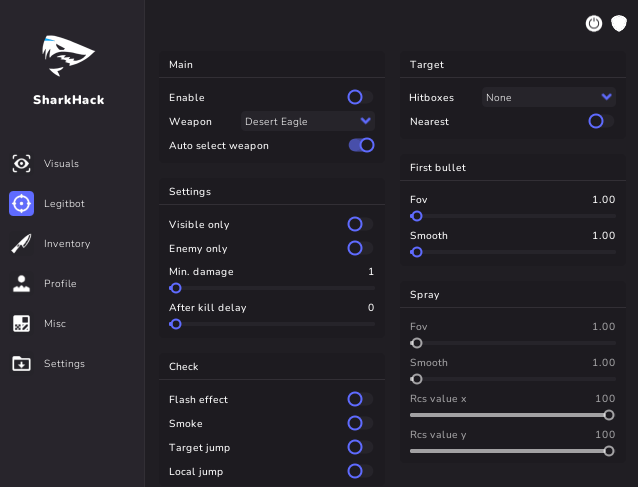This screenshot has width=638, height=487.
Task: Click the Visuals eye icon
Action: (x=21, y=163)
